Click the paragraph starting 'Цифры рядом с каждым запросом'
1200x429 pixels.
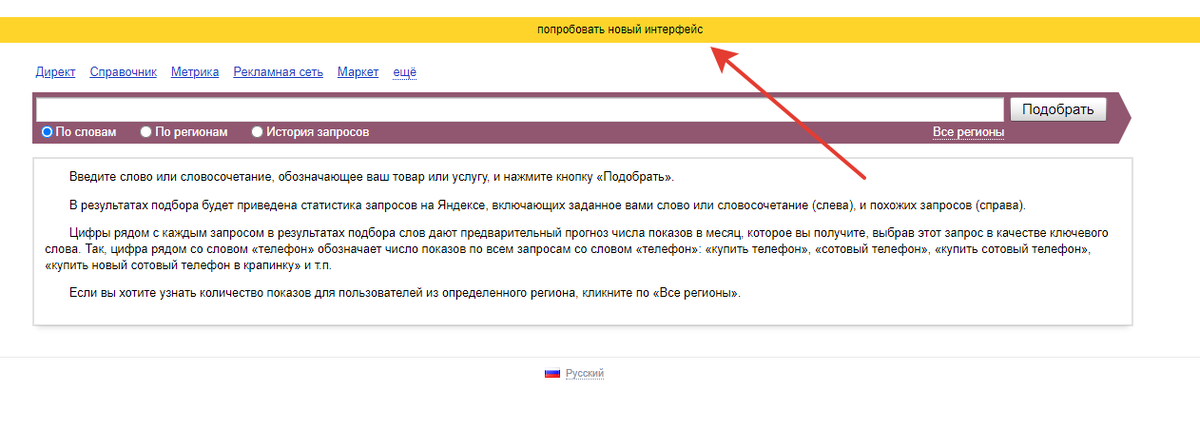(577, 249)
